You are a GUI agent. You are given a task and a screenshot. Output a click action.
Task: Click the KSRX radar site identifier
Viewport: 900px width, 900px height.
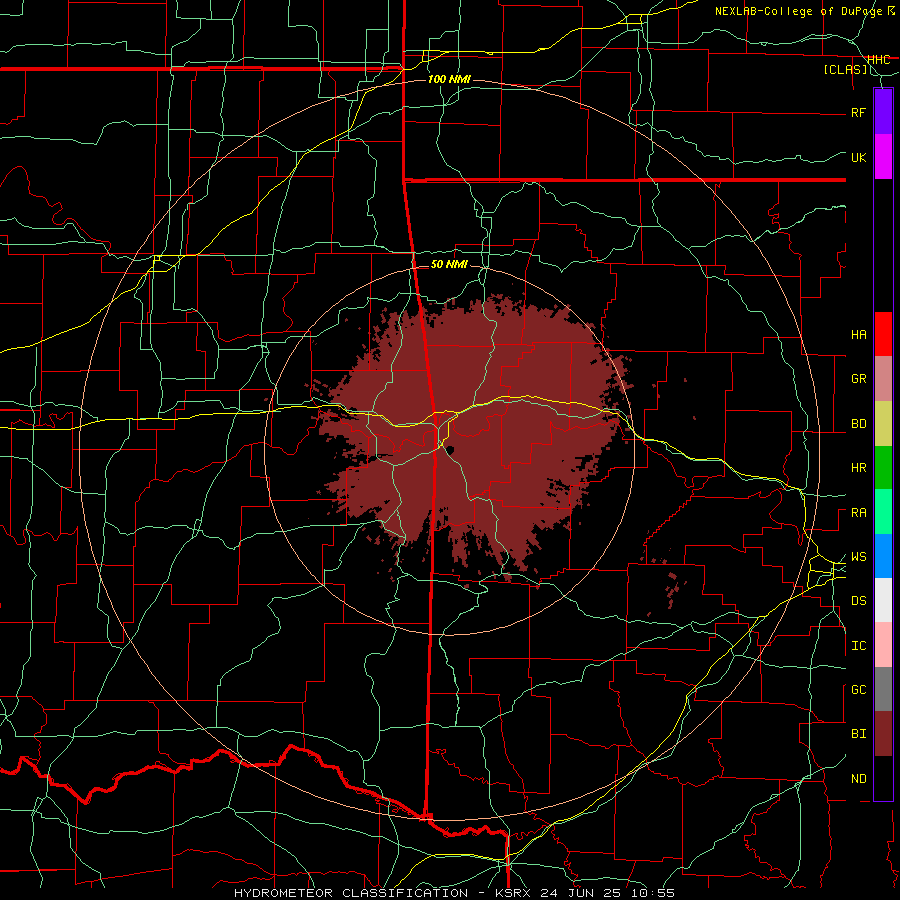(513, 893)
